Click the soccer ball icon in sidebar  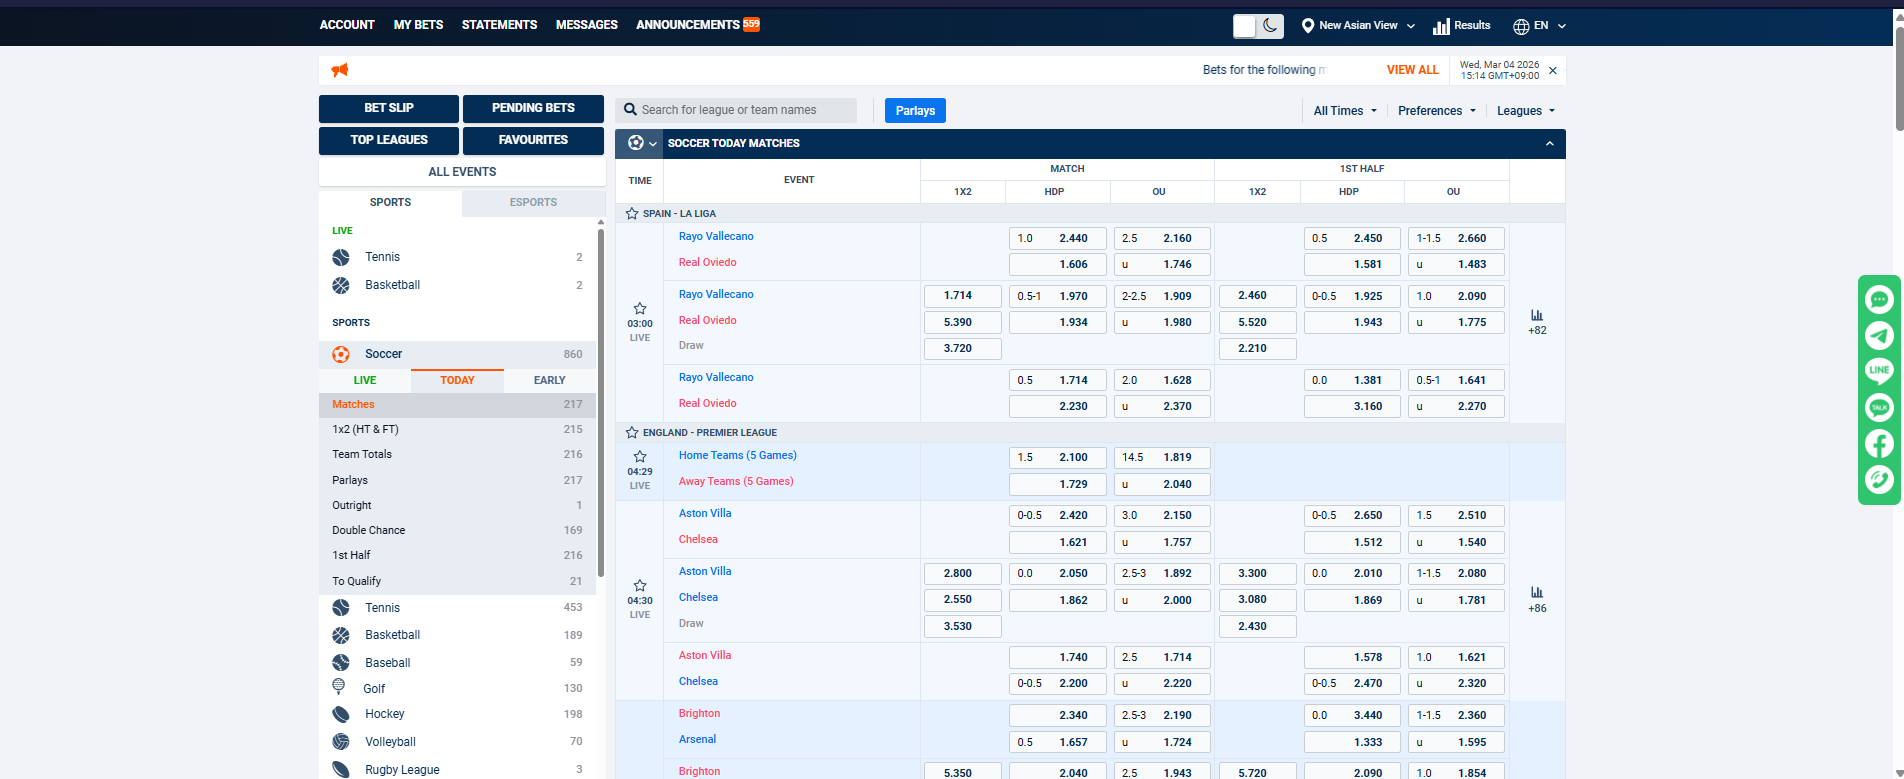(341, 354)
